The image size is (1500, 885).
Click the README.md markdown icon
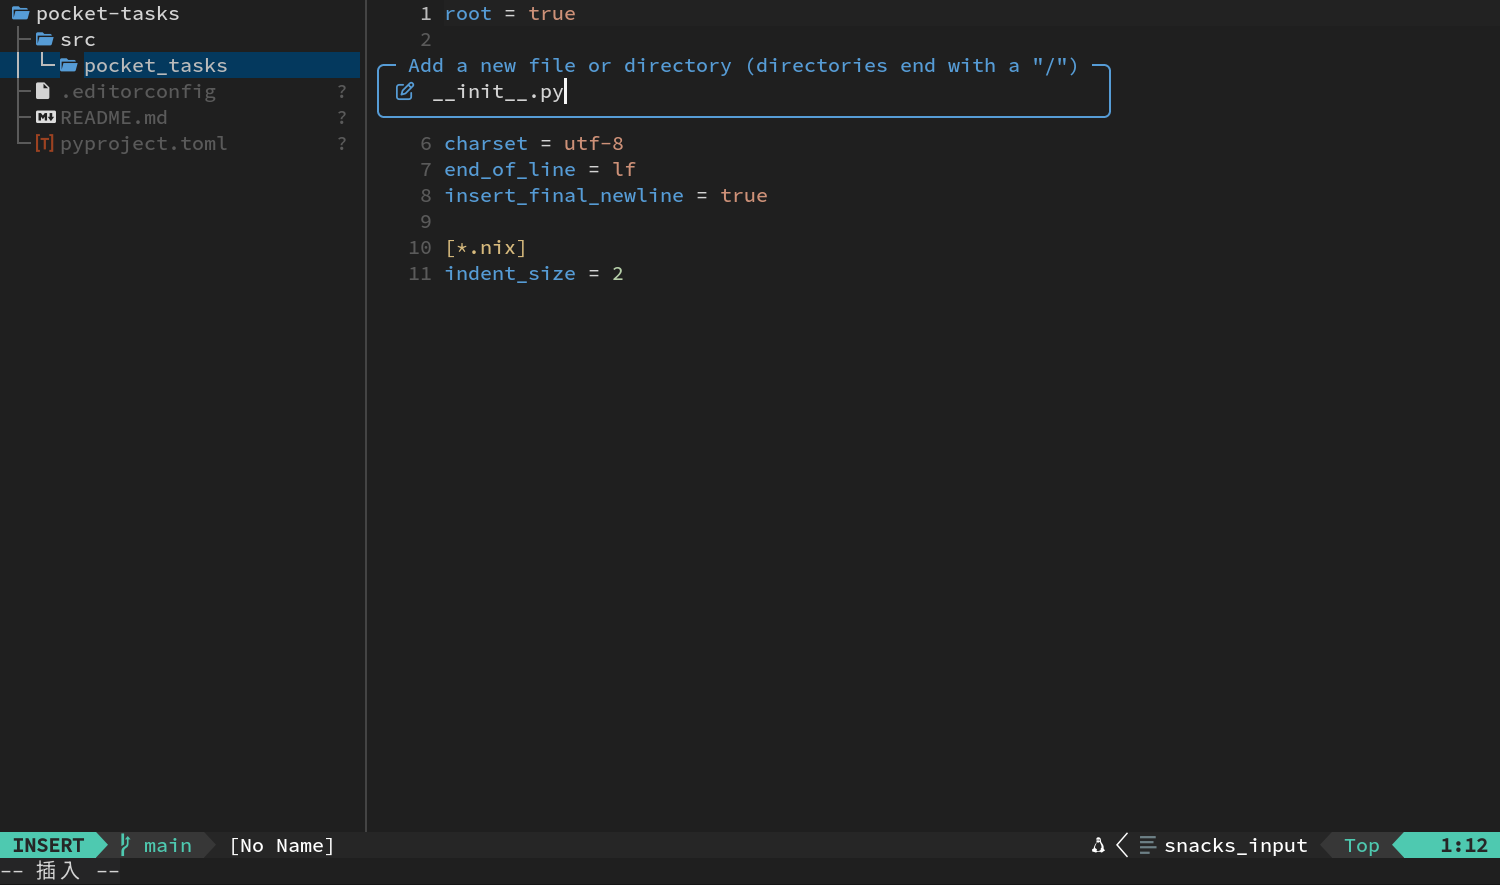[46, 117]
